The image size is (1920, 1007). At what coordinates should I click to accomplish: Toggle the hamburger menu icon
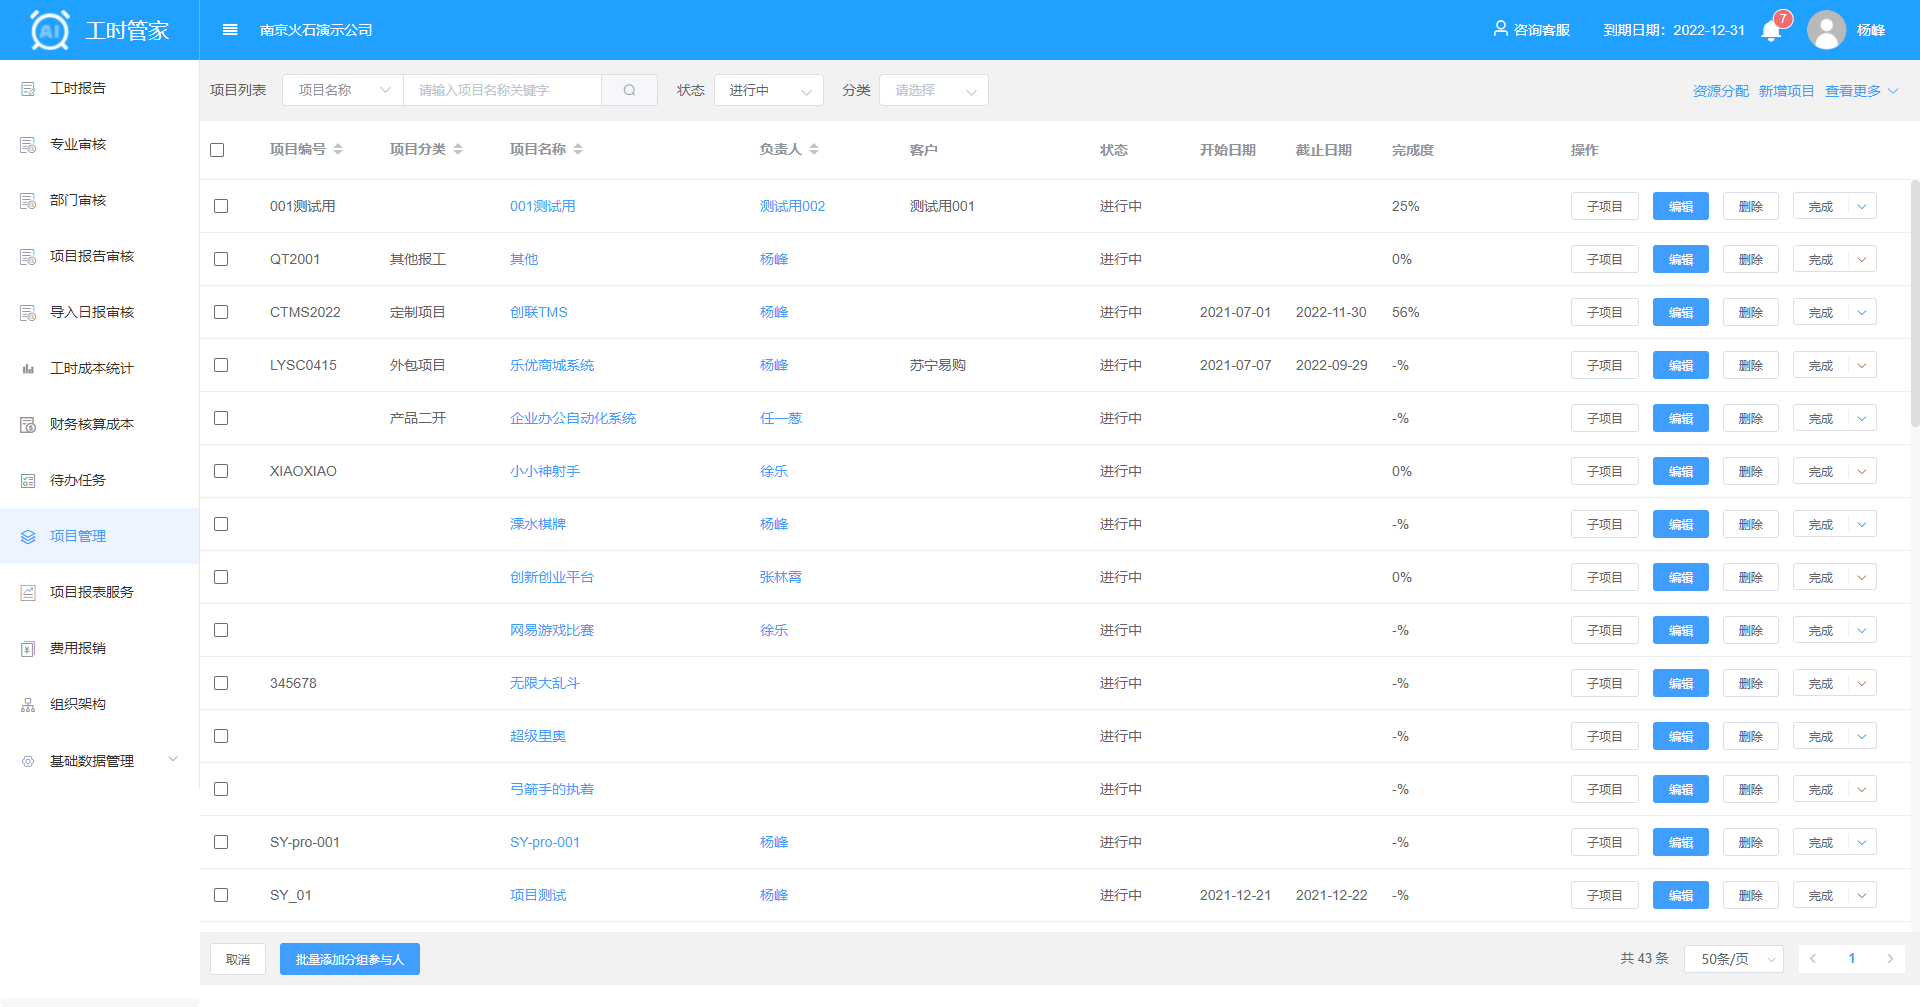coord(230,30)
